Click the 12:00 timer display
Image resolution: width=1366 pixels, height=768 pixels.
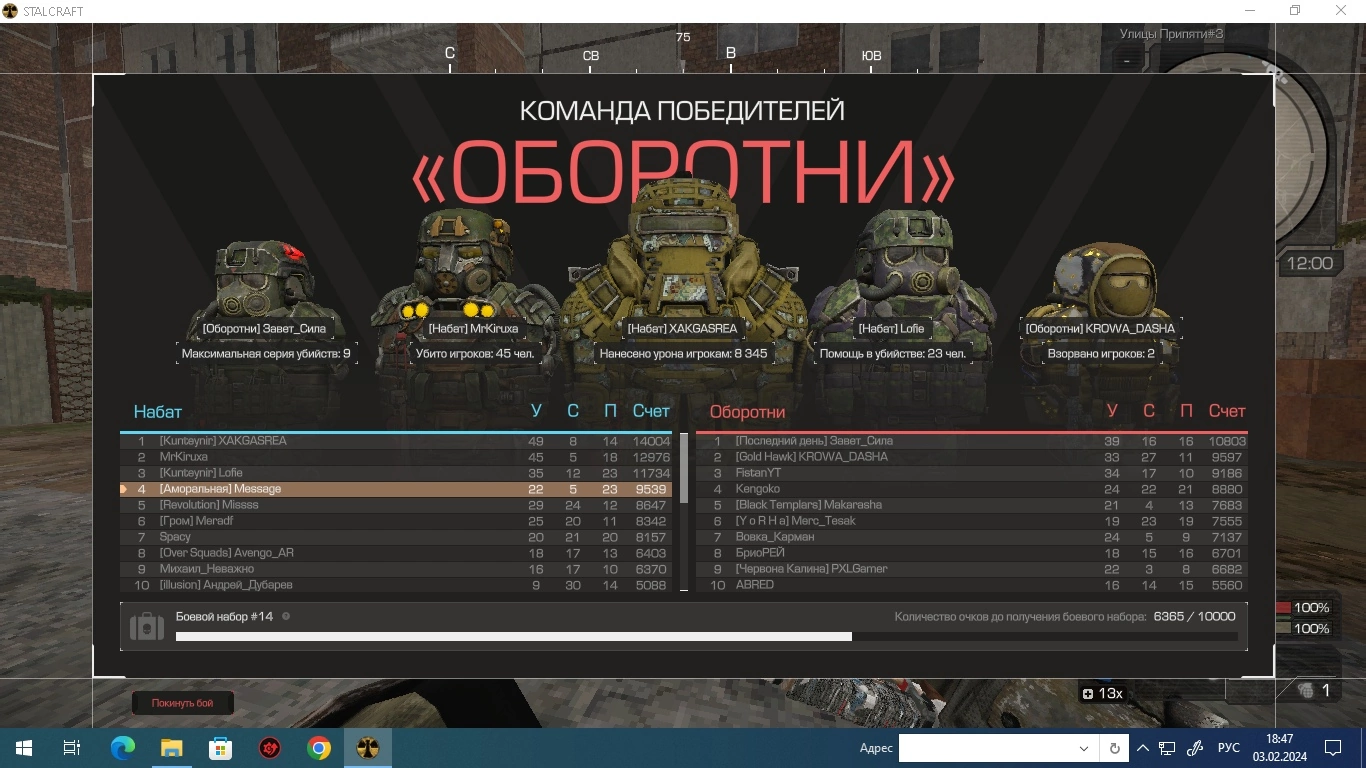click(1310, 264)
